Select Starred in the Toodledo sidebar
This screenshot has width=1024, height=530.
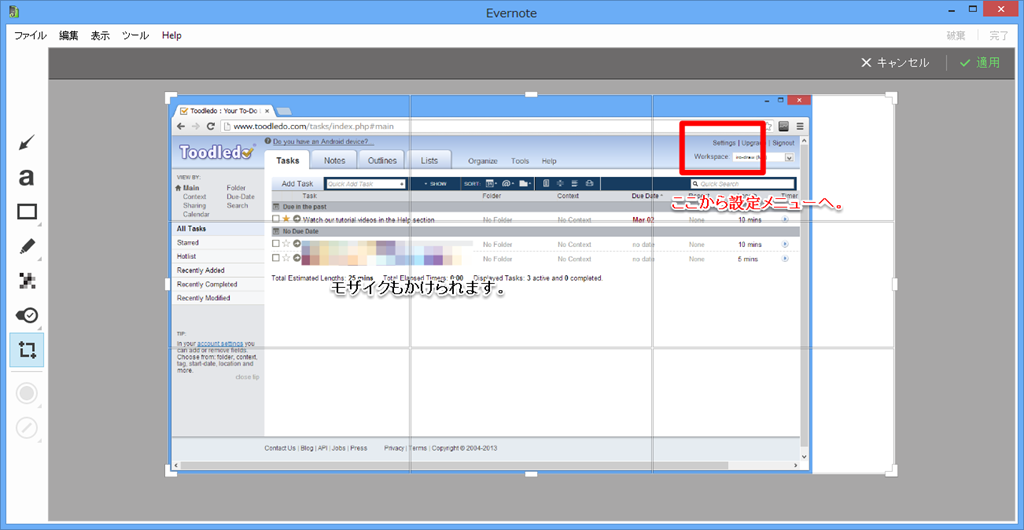click(187, 242)
